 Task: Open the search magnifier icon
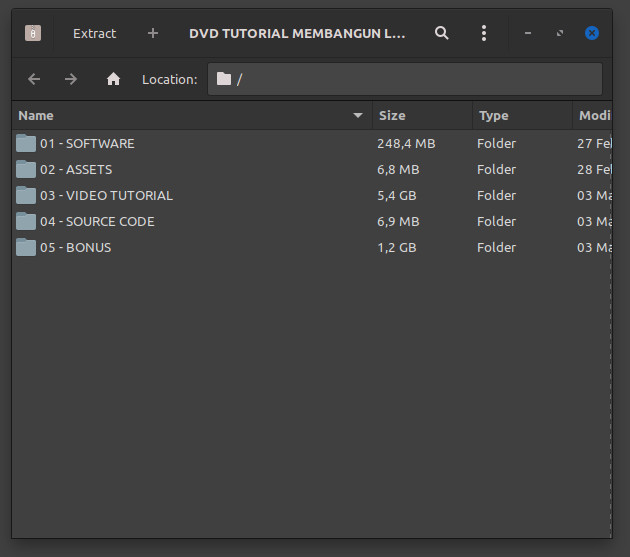(442, 33)
